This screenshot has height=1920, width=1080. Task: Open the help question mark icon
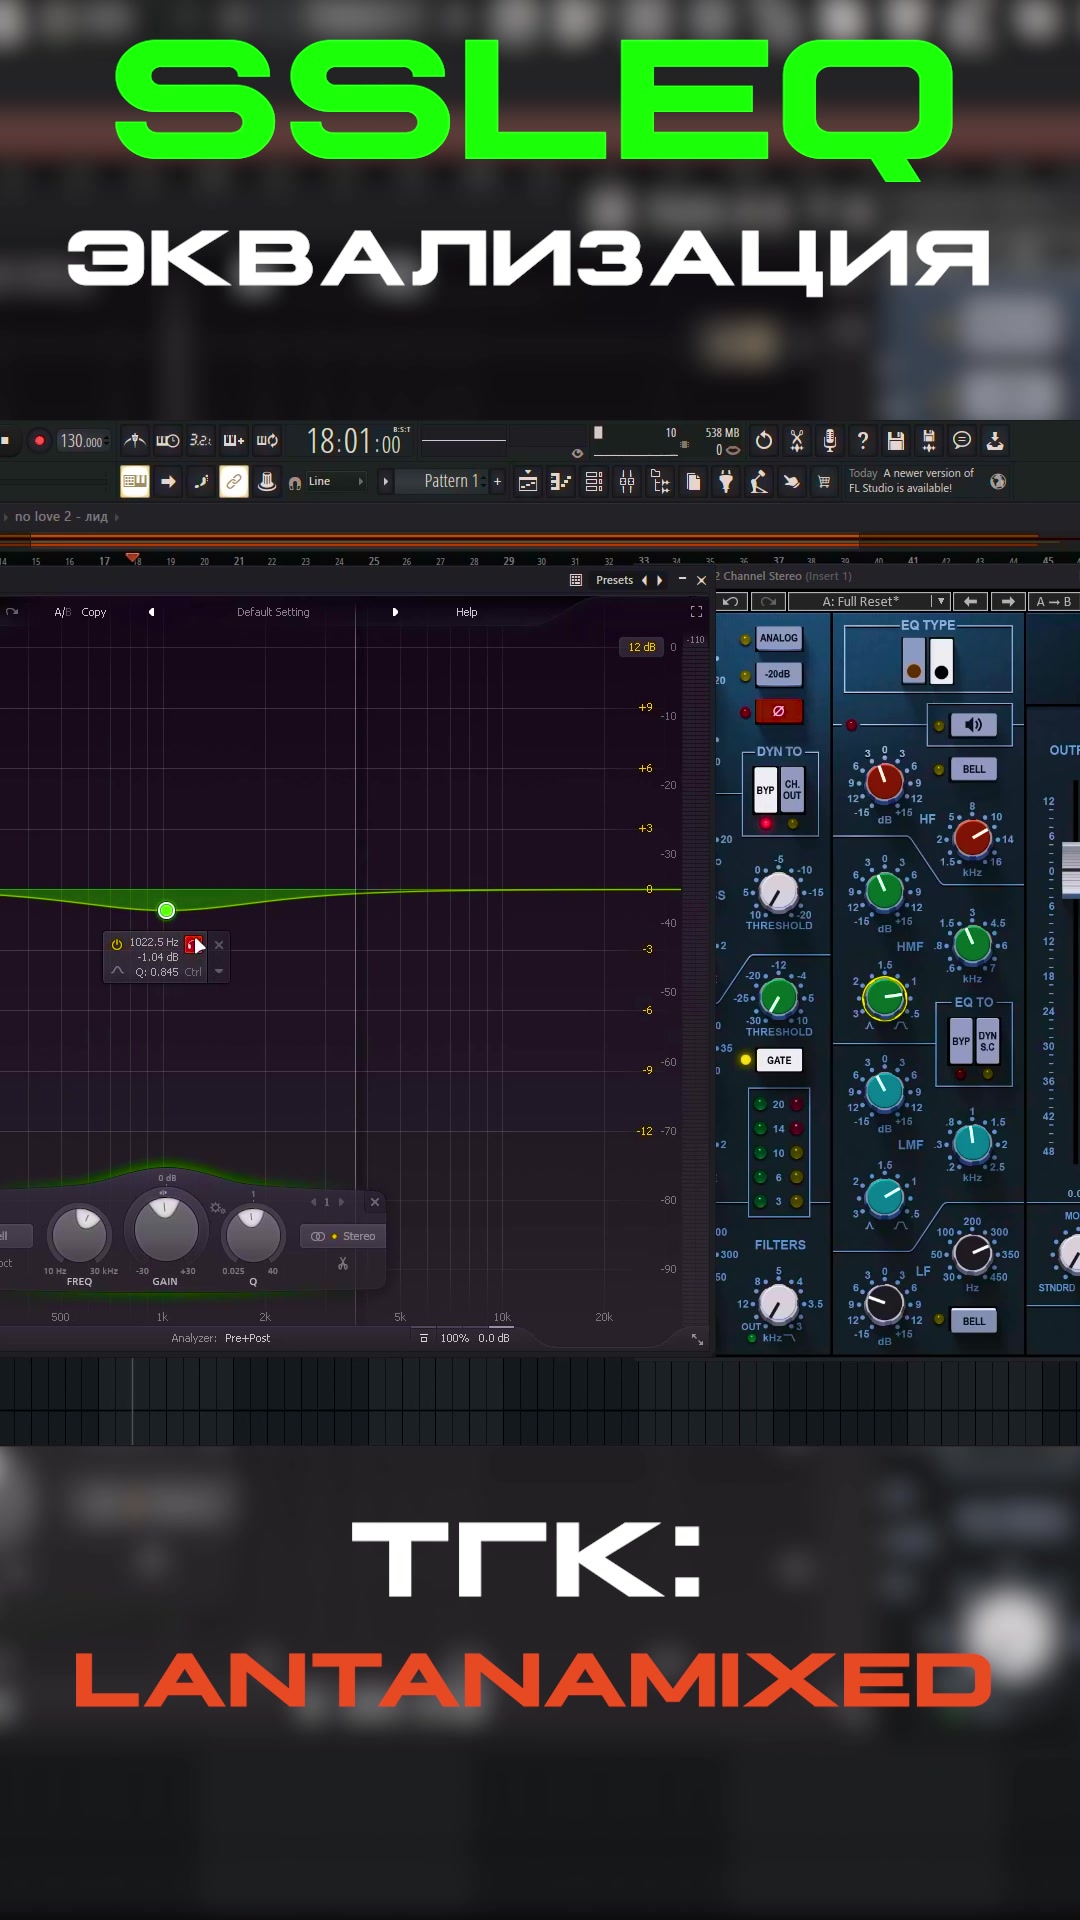click(x=863, y=440)
